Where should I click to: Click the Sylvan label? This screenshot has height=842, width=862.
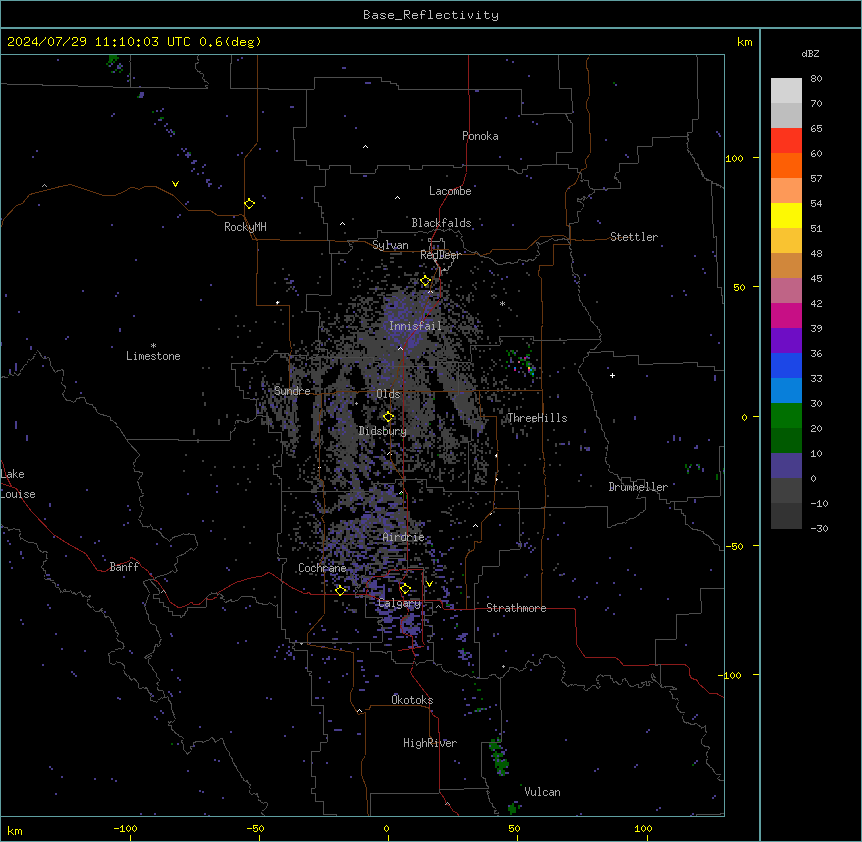pyautogui.click(x=390, y=245)
